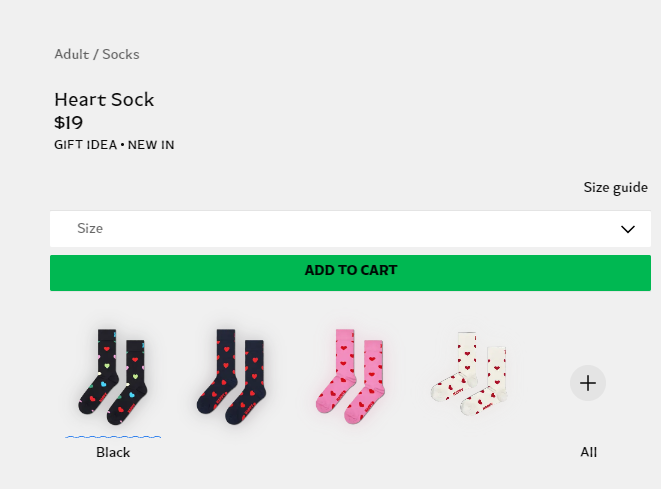661x489 pixels.
Task: Click the Black color label
Action: point(113,452)
